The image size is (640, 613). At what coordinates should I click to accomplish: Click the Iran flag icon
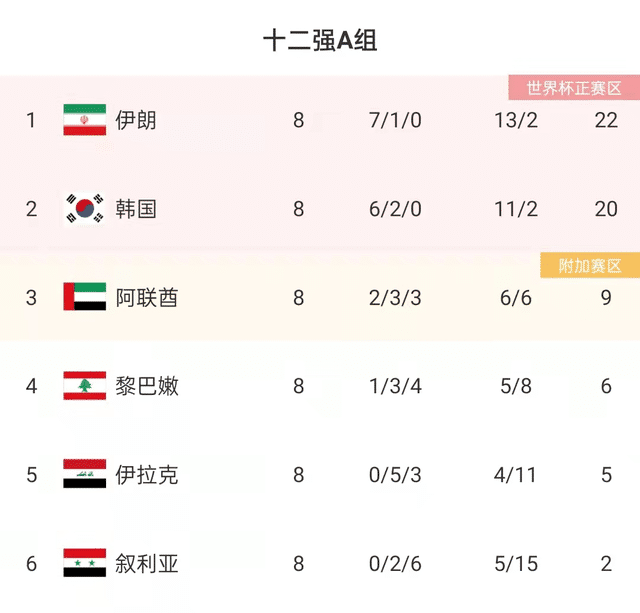click(84, 120)
